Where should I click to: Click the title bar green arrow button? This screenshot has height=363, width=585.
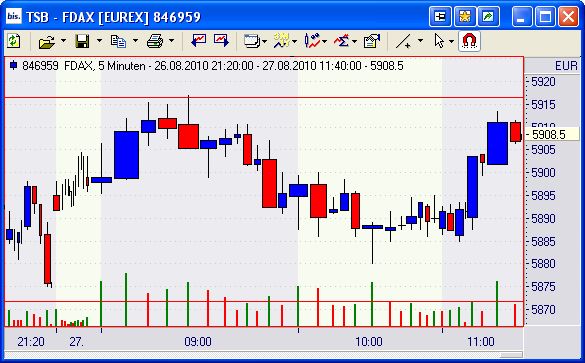(488, 16)
